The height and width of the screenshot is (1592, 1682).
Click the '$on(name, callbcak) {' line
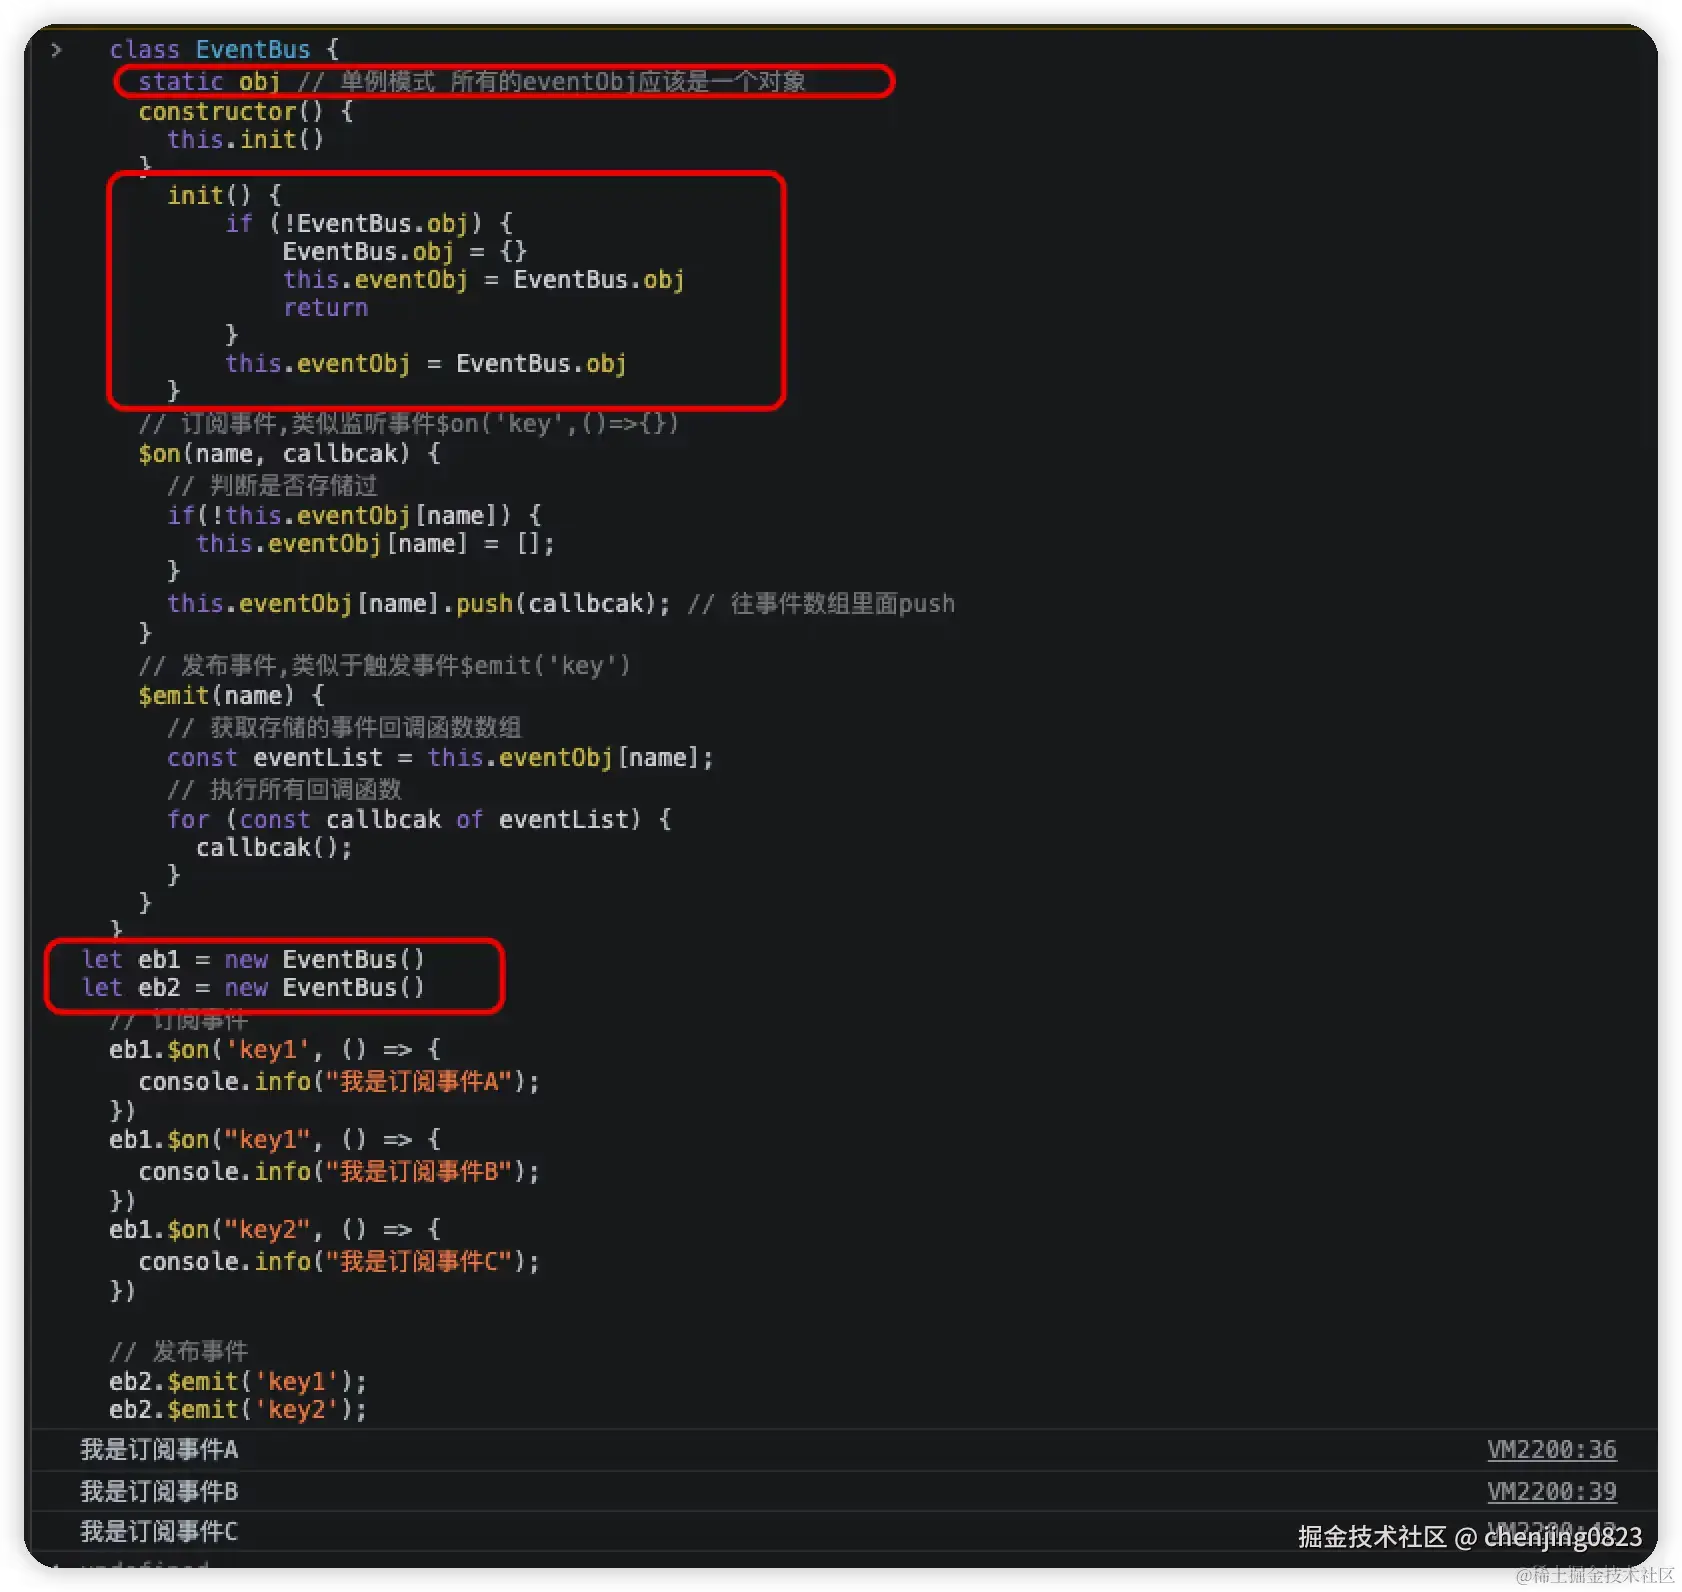coord(289,453)
